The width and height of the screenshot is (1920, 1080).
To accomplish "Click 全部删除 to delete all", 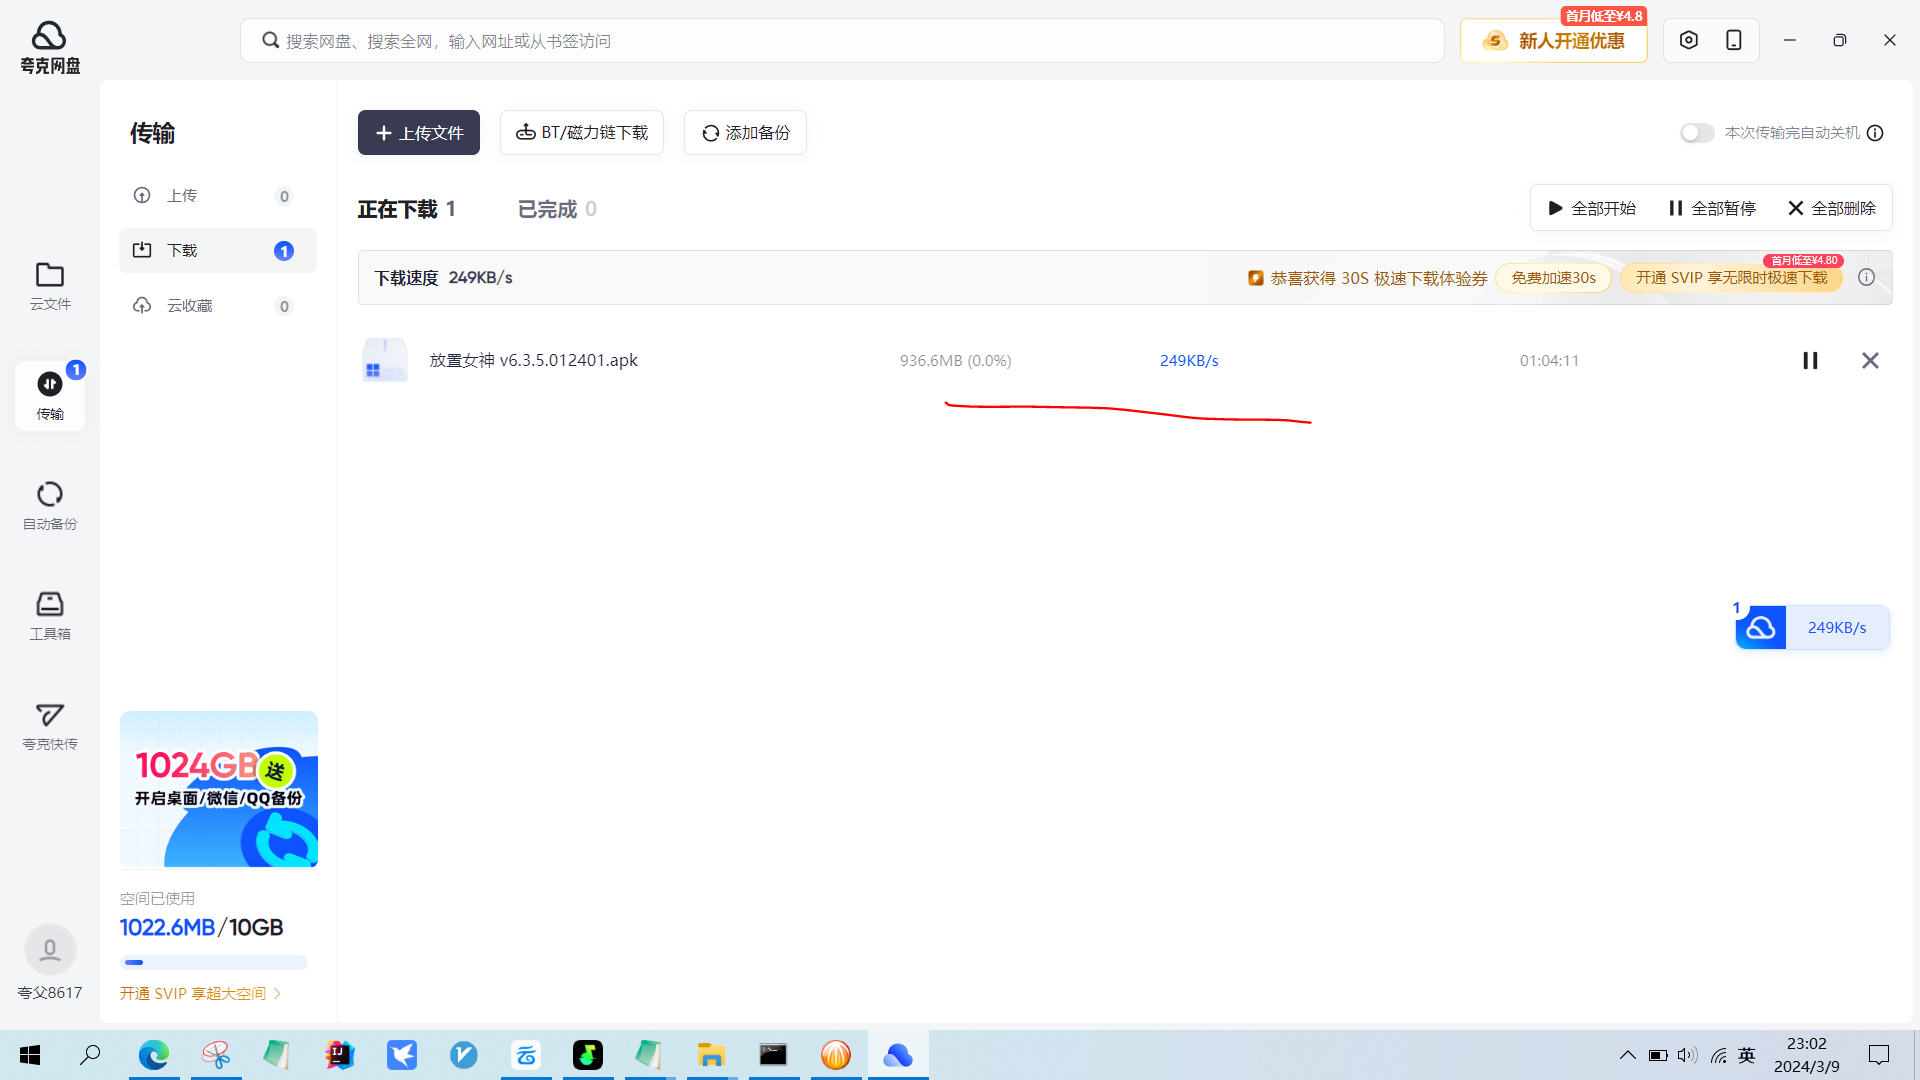I will (1832, 208).
